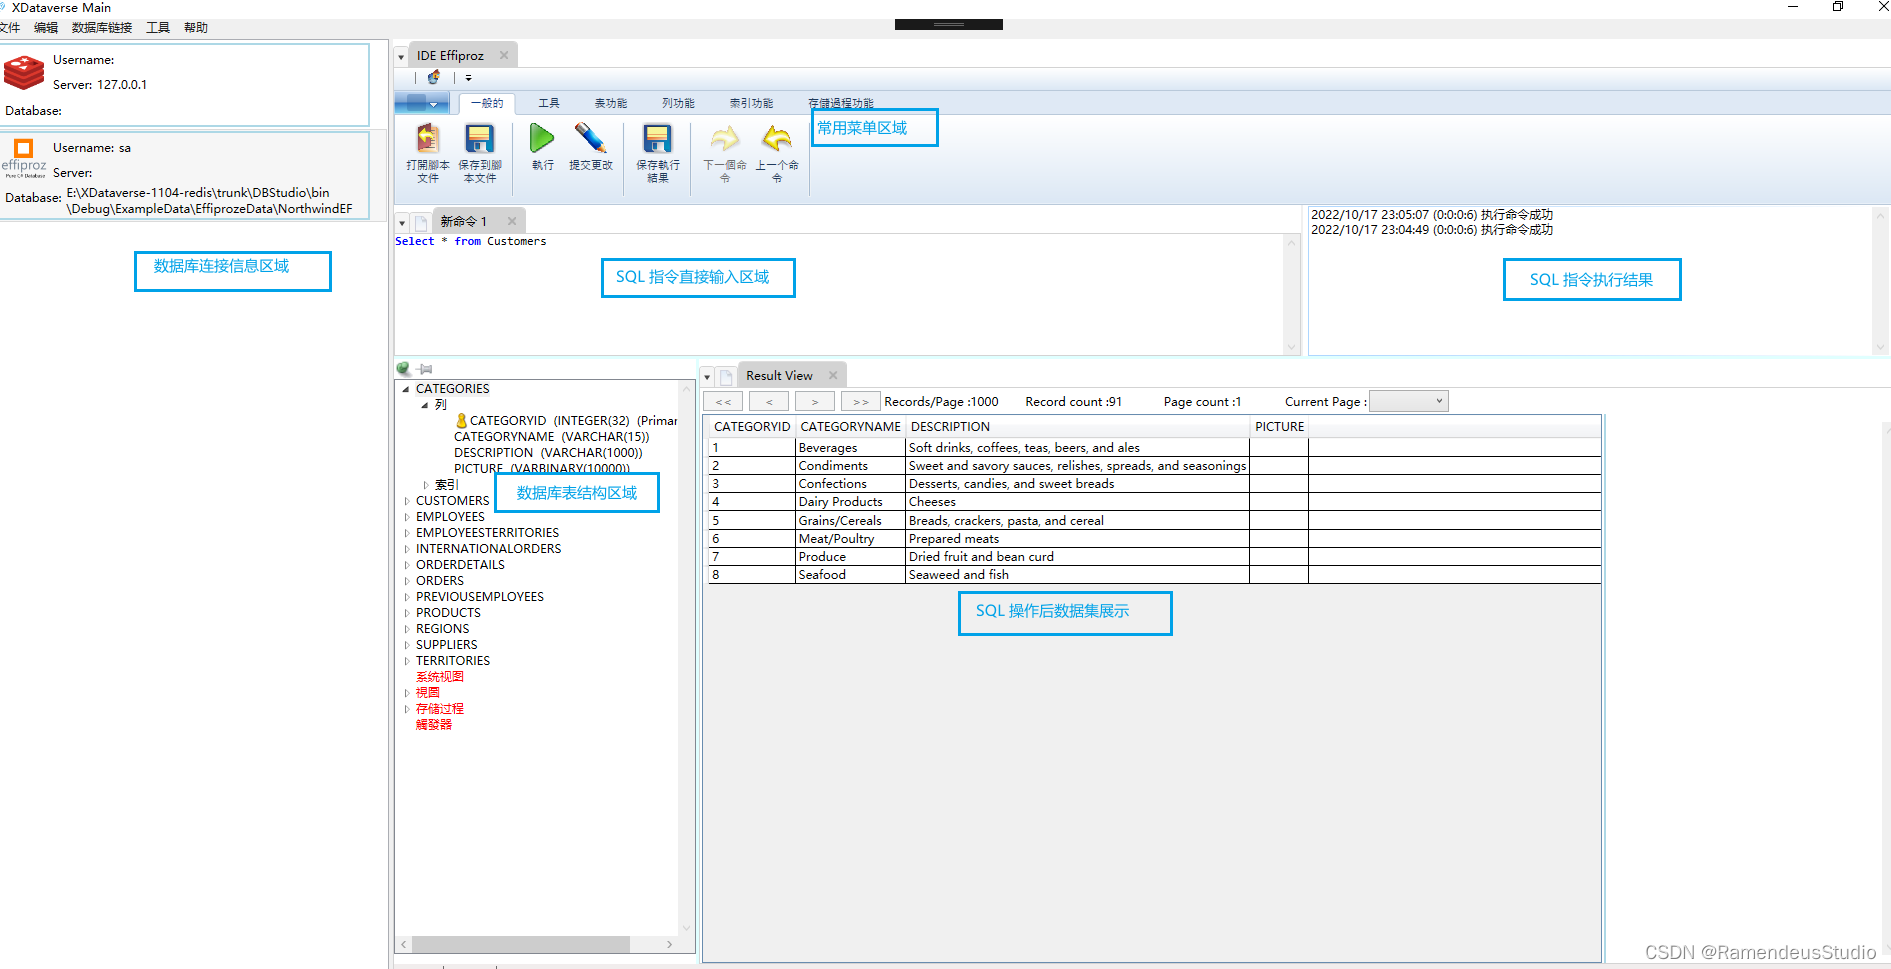
Task: Click the small quick-access icon above the ribbon
Action: (x=434, y=77)
